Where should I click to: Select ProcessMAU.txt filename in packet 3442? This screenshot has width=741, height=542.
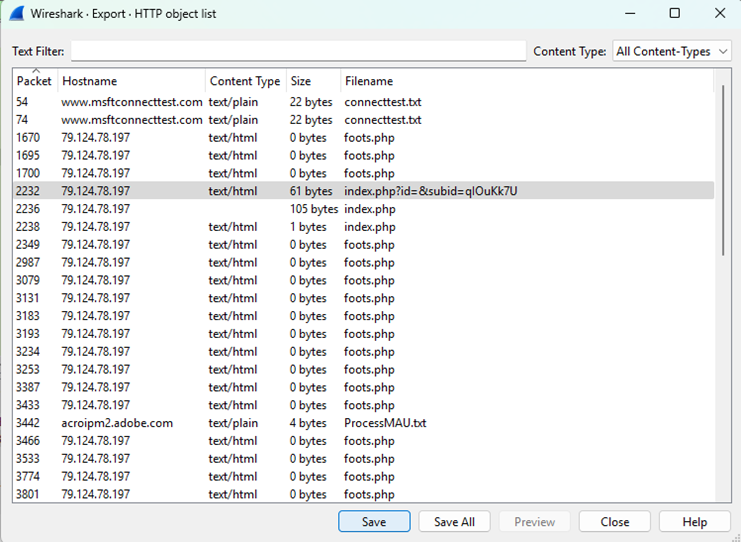(385, 423)
